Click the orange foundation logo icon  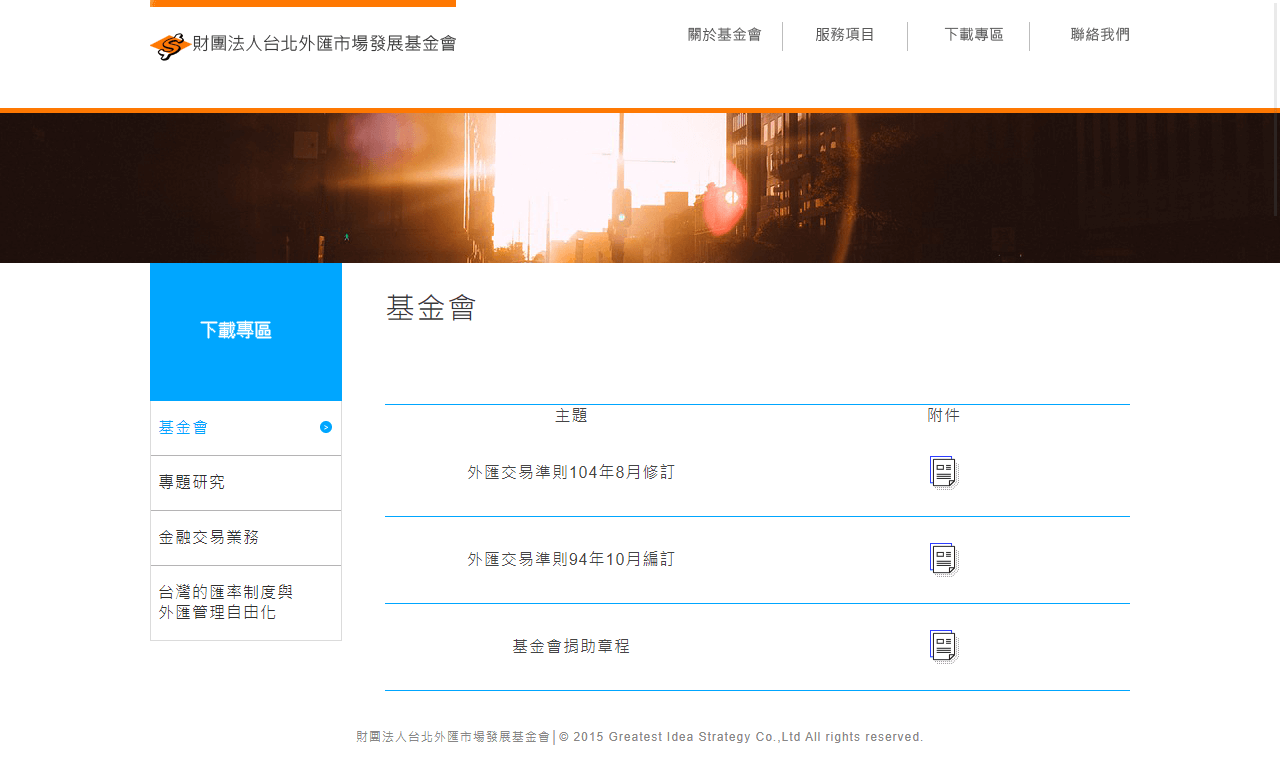click(x=170, y=46)
